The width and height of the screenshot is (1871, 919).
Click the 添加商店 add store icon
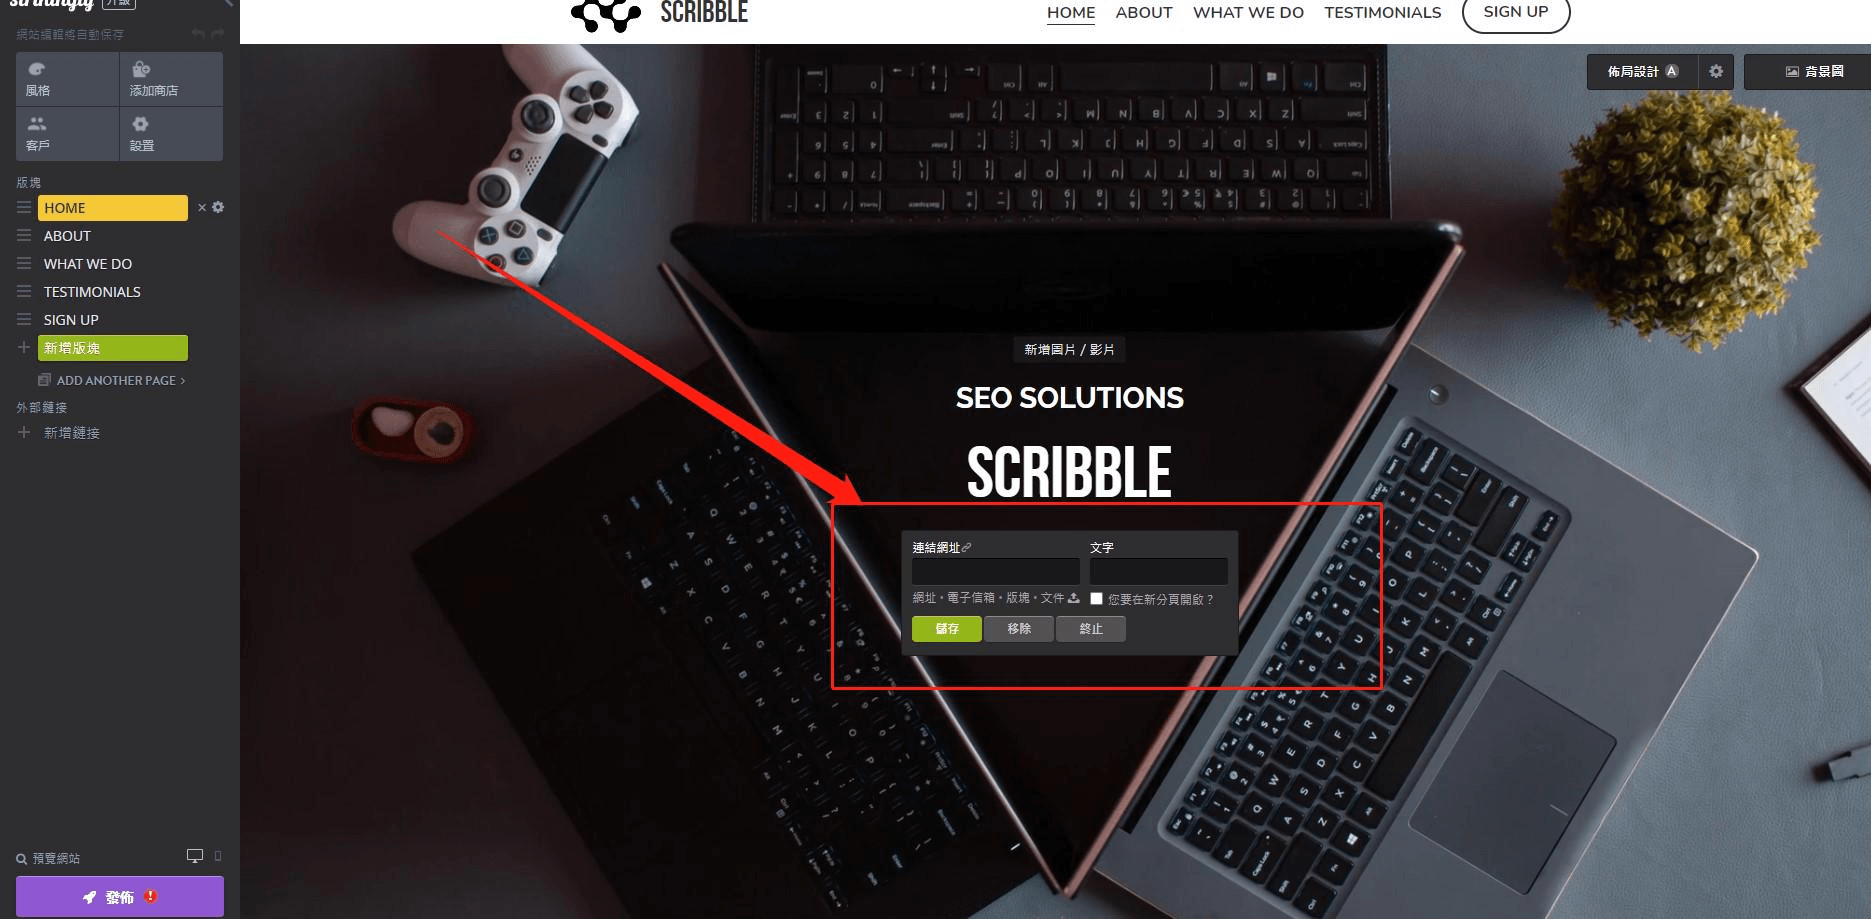pos(171,78)
